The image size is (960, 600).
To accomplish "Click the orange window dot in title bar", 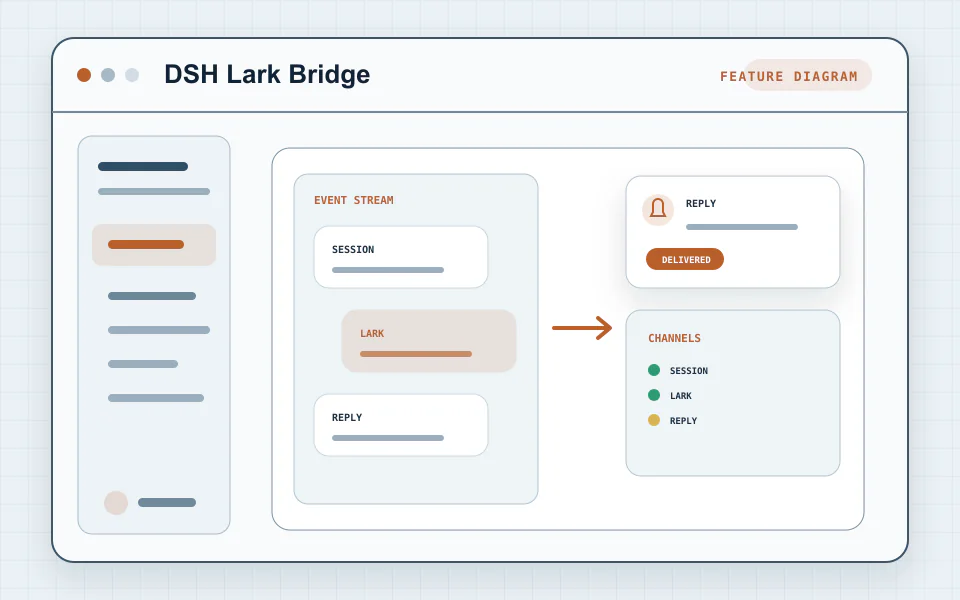I will coord(84,75).
